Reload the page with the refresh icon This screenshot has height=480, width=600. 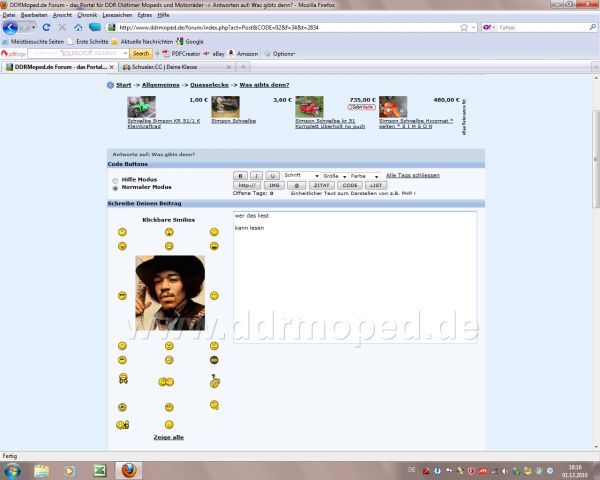point(46,27)
